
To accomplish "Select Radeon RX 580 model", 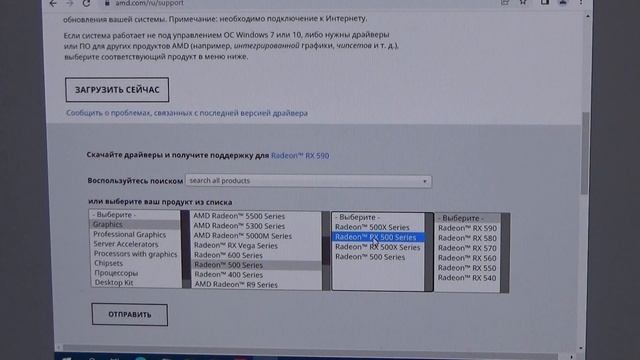I will coord(468,238).
